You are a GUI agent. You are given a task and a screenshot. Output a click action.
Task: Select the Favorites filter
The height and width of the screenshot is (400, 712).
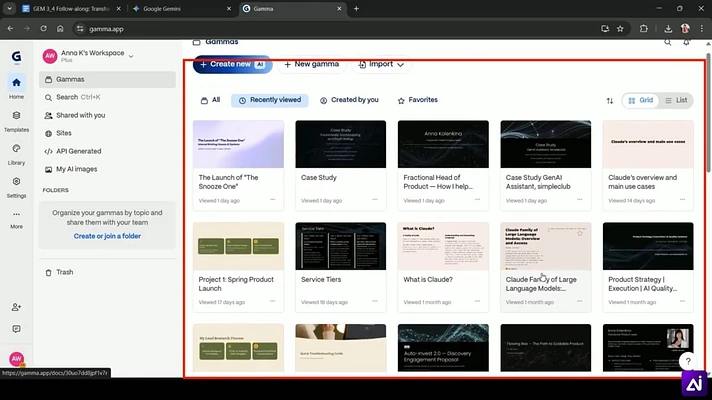point(417,100)
